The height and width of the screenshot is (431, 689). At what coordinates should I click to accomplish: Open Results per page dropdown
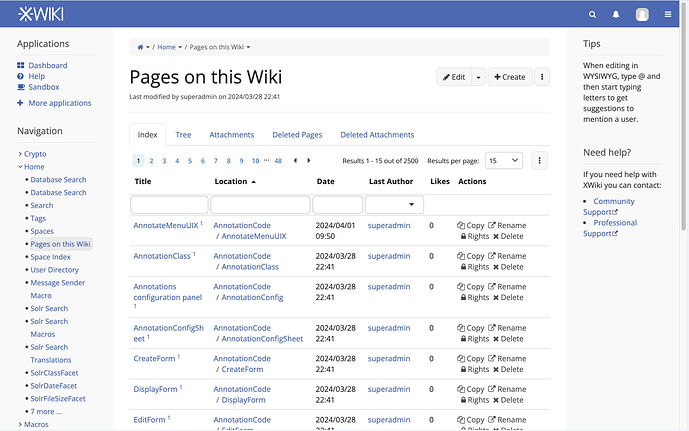pos(504,160)
